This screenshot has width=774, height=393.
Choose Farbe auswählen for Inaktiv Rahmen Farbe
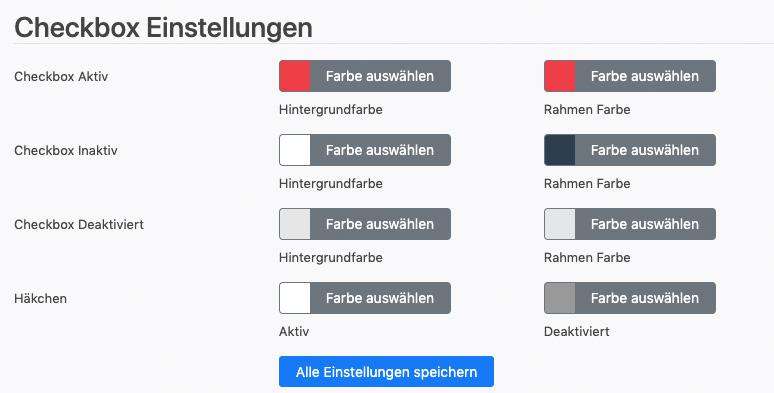pos(645,150)
